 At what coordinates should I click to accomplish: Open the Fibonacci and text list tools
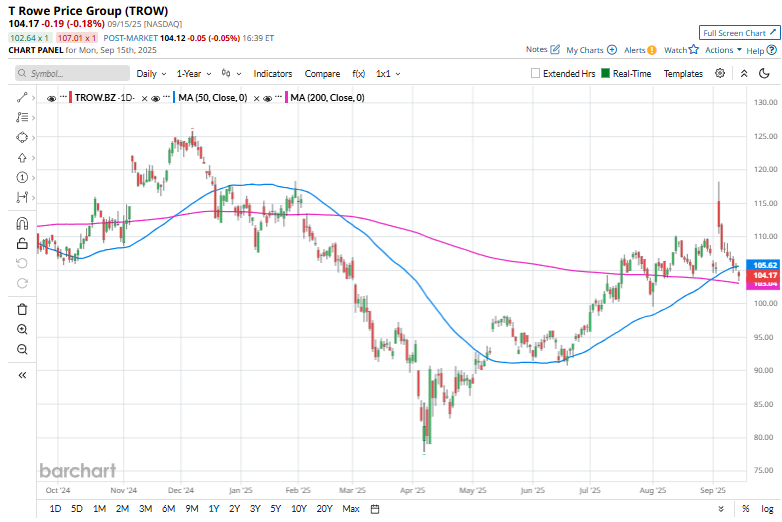click(22, 117)
